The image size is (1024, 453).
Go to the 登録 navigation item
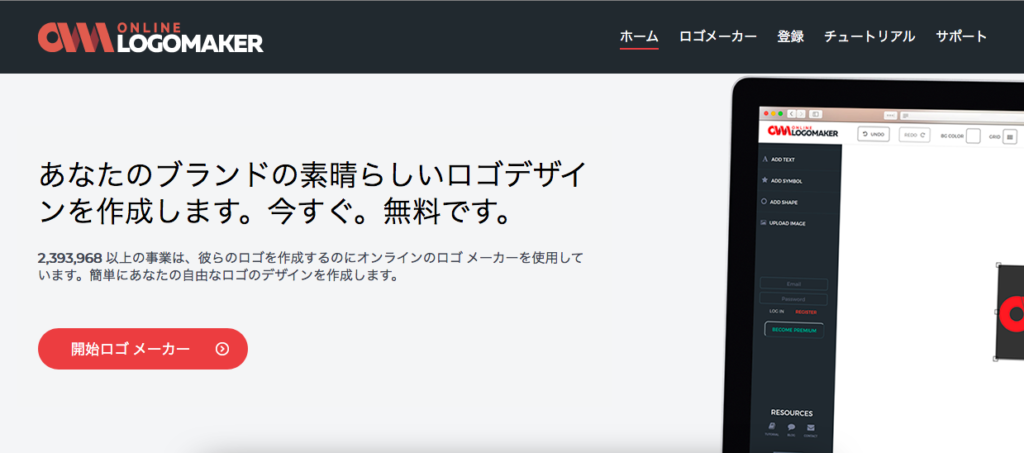coord(790,37)
